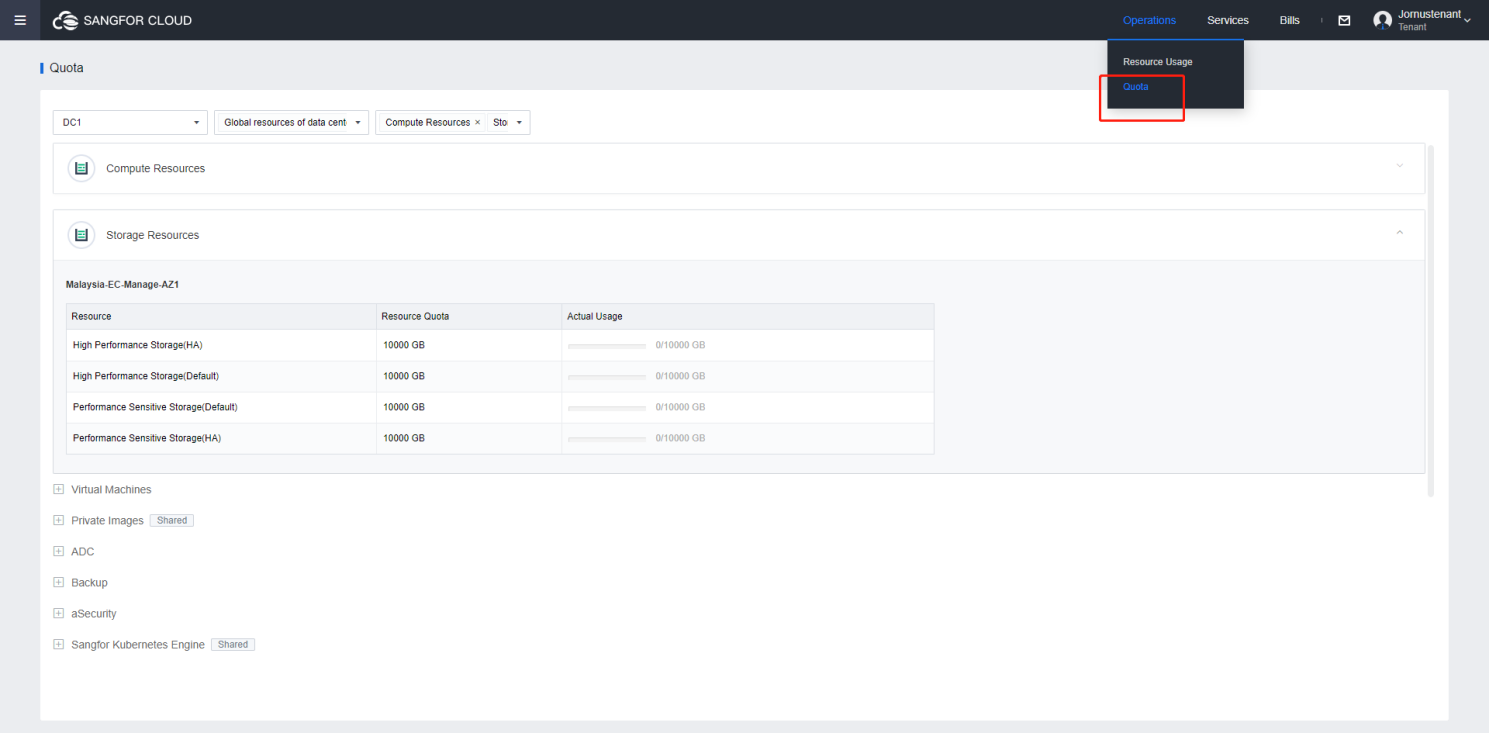The width and height of the screenshot is (1489, 733).
Task: Open the resource type multi-select dropdown
Action: click(452, 122)
